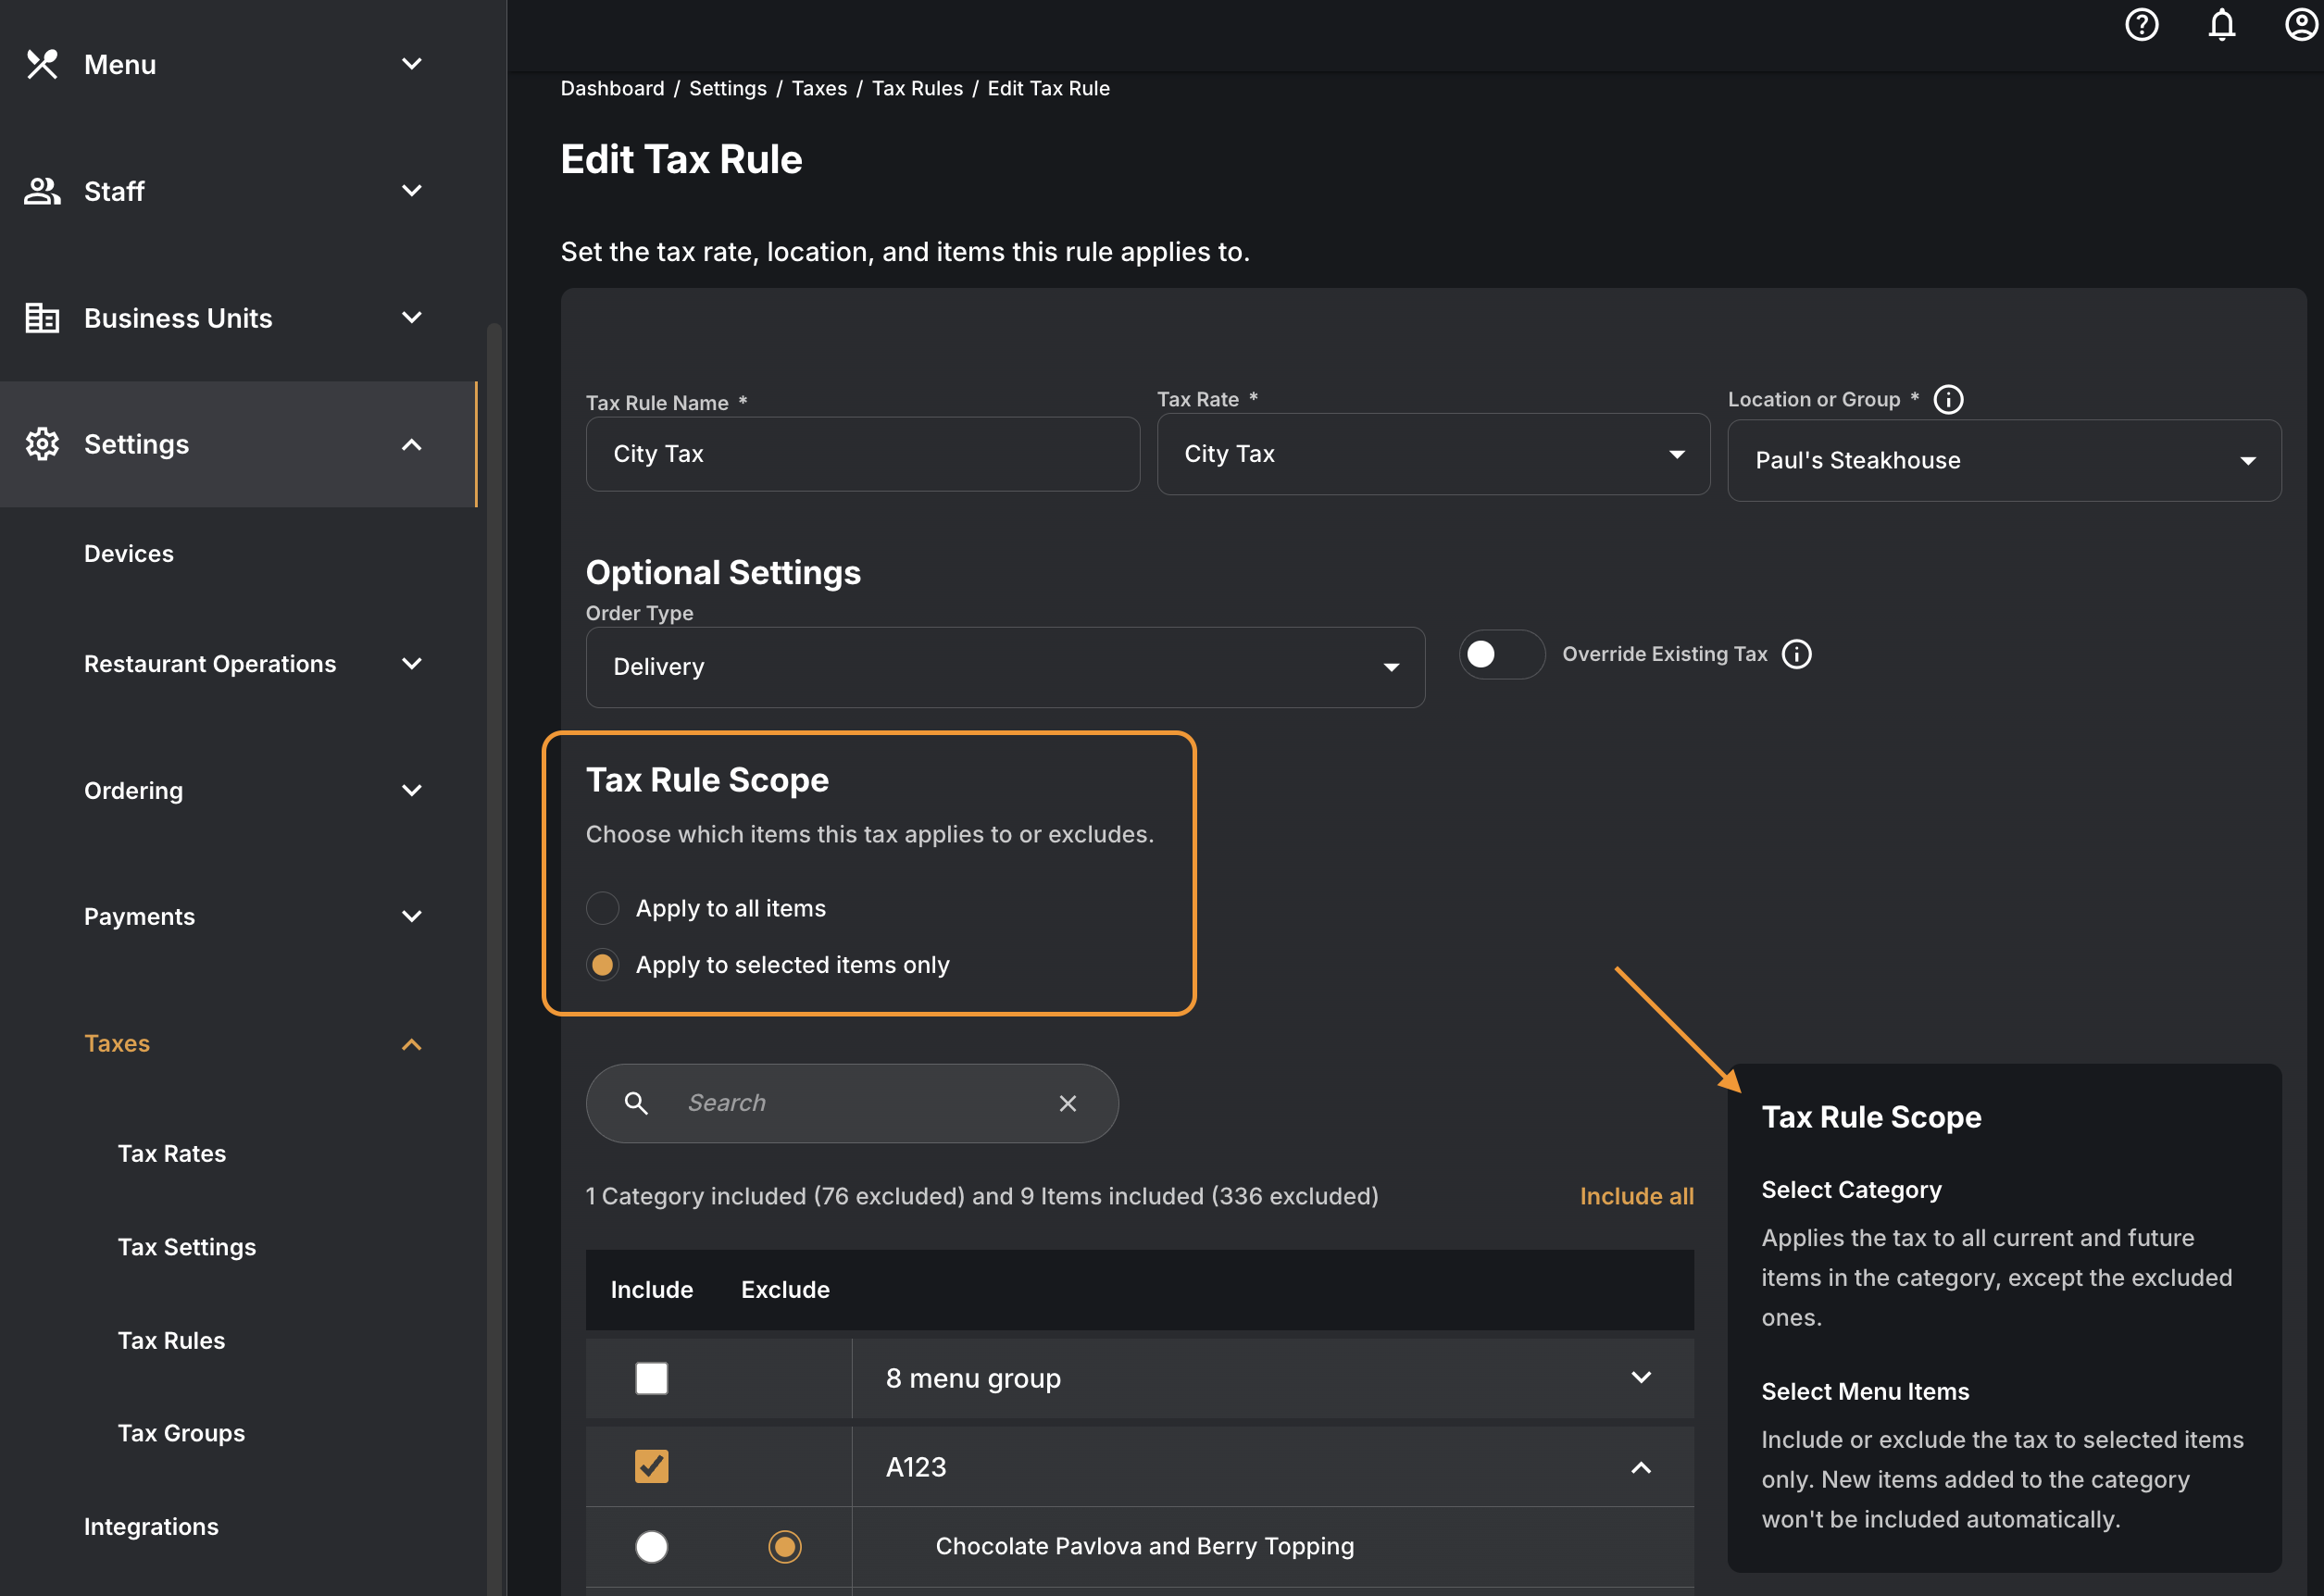Click the search magnifier icon
This screenshot has width=2324, height=1596.
[x=636, y=1103]
